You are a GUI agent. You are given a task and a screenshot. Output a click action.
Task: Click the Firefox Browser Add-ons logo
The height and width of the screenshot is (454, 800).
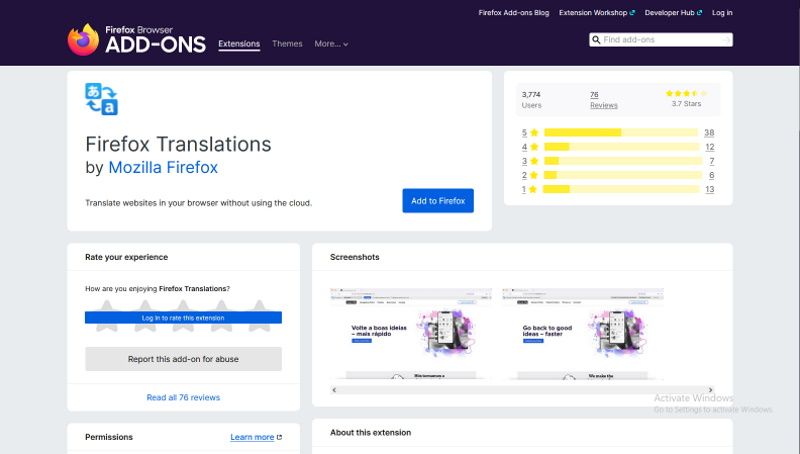tap(137, 39)
